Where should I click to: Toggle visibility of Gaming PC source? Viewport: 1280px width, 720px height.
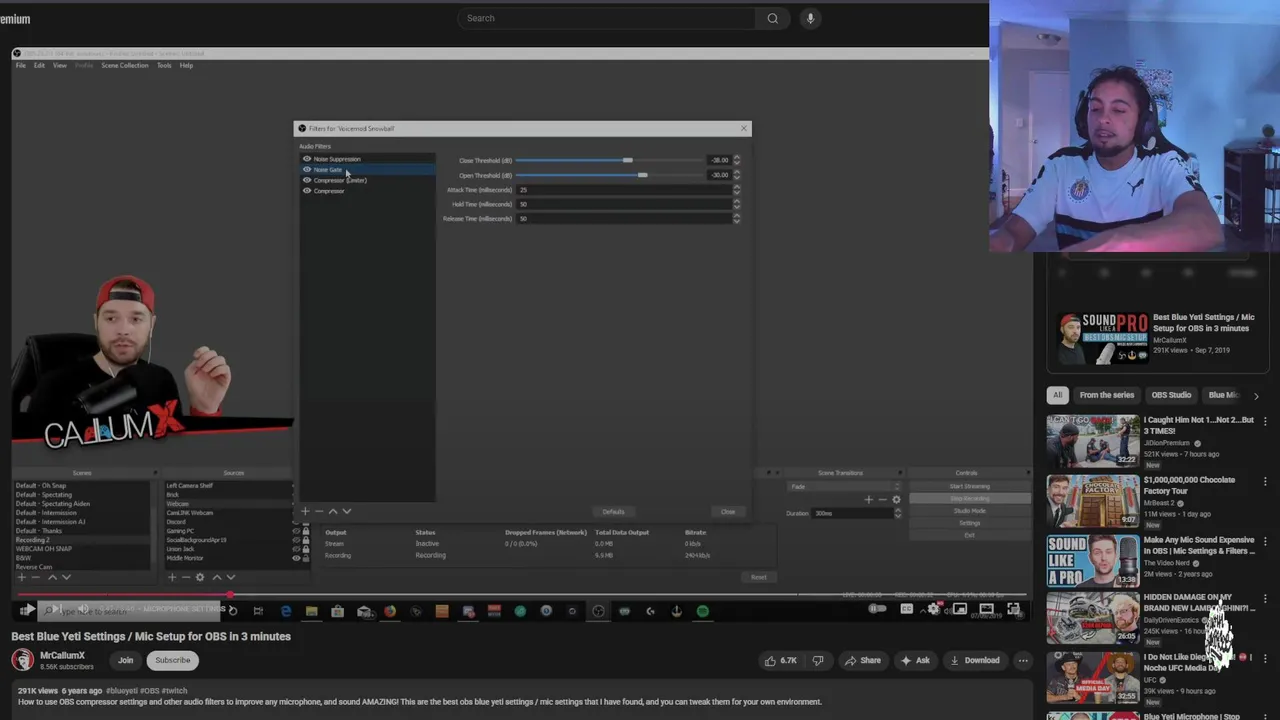tap(296, 531)
